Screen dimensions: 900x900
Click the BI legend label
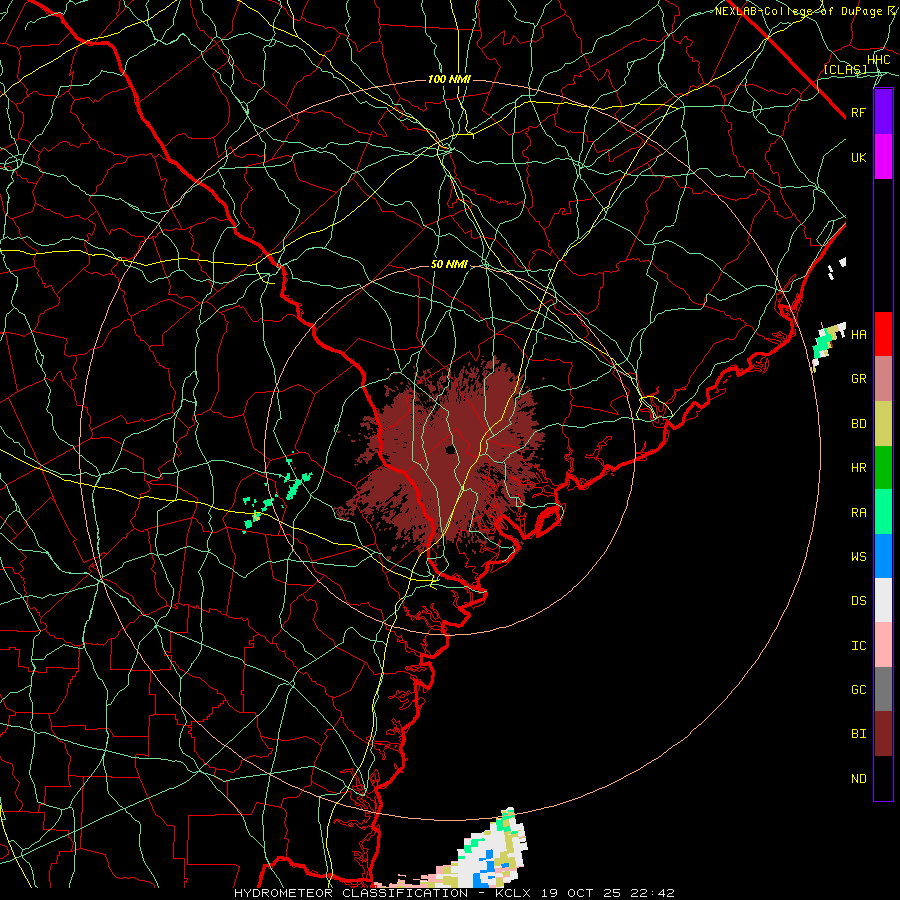pos(858,734)
